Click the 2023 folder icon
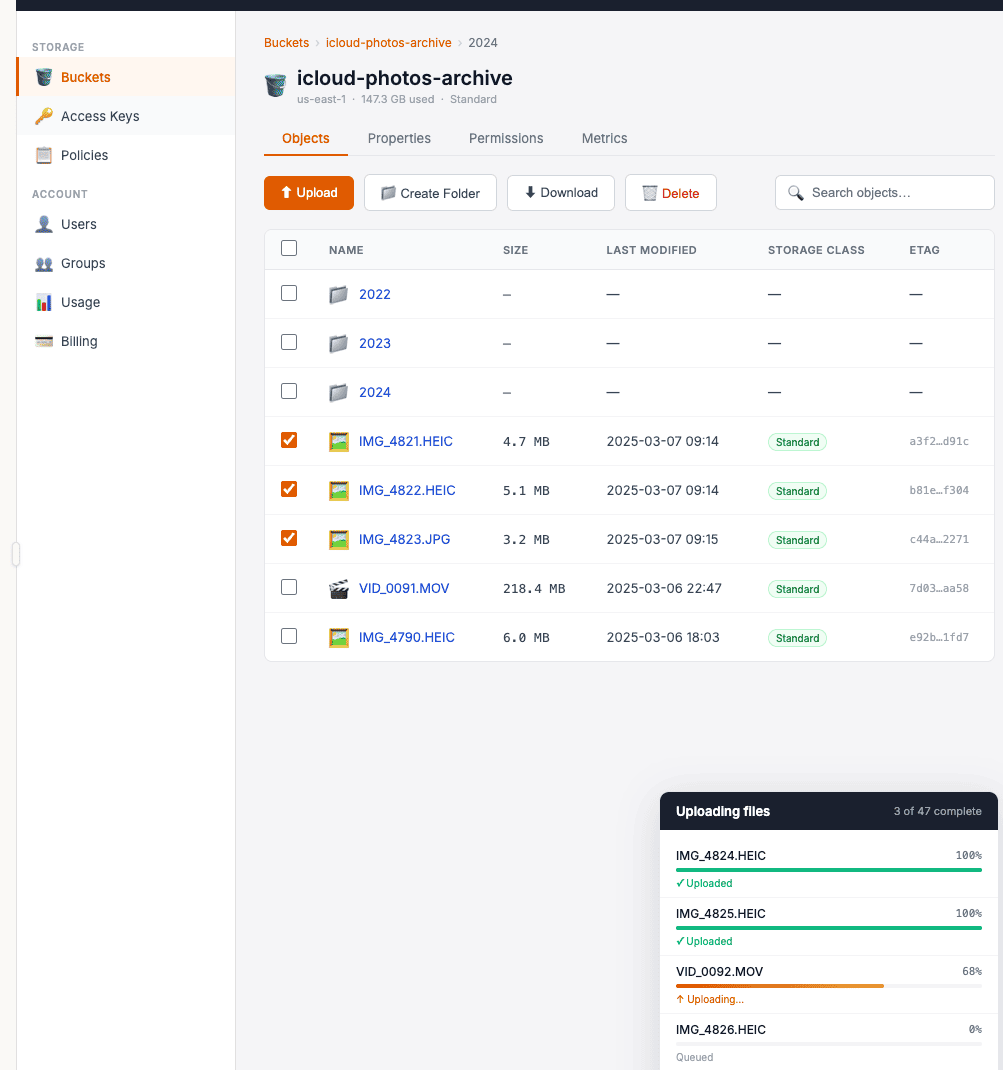The width and height of the screenshot is (1003, 1070). coord(339,343)
